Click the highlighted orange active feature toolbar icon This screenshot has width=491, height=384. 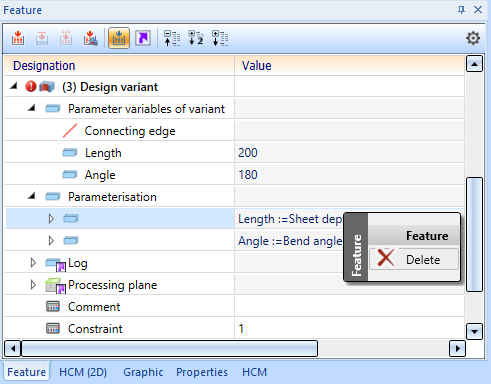[x=119, y=38]
